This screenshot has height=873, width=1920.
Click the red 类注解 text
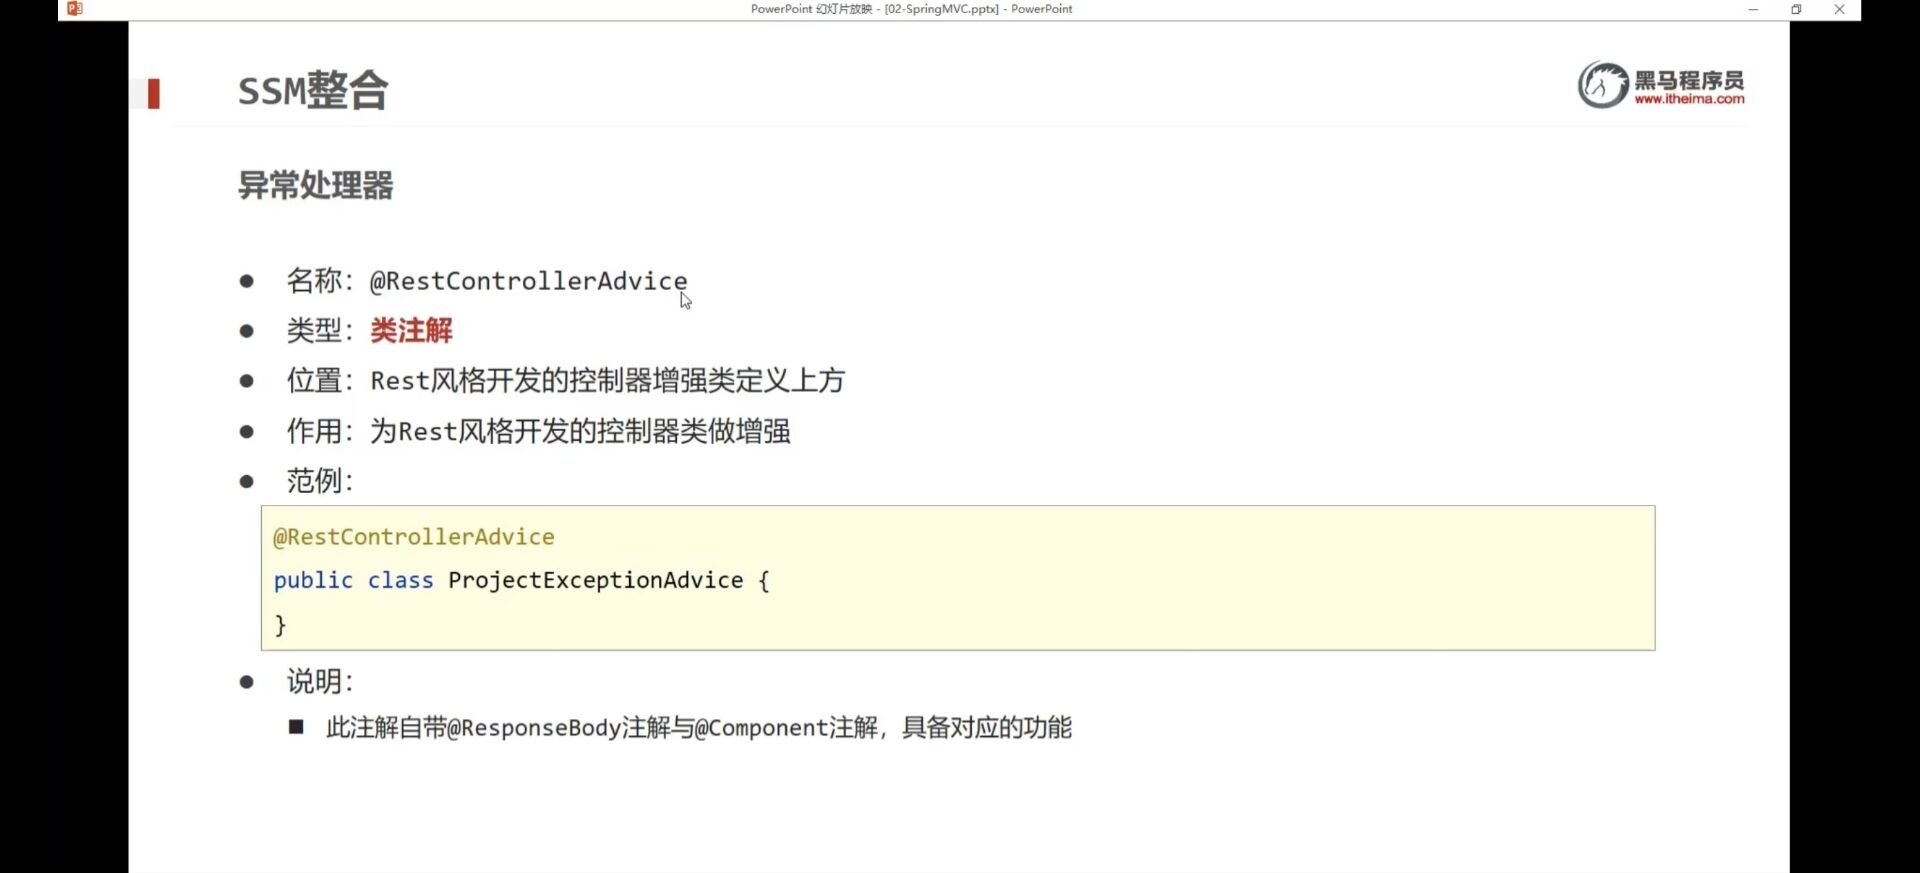[411, 330]
